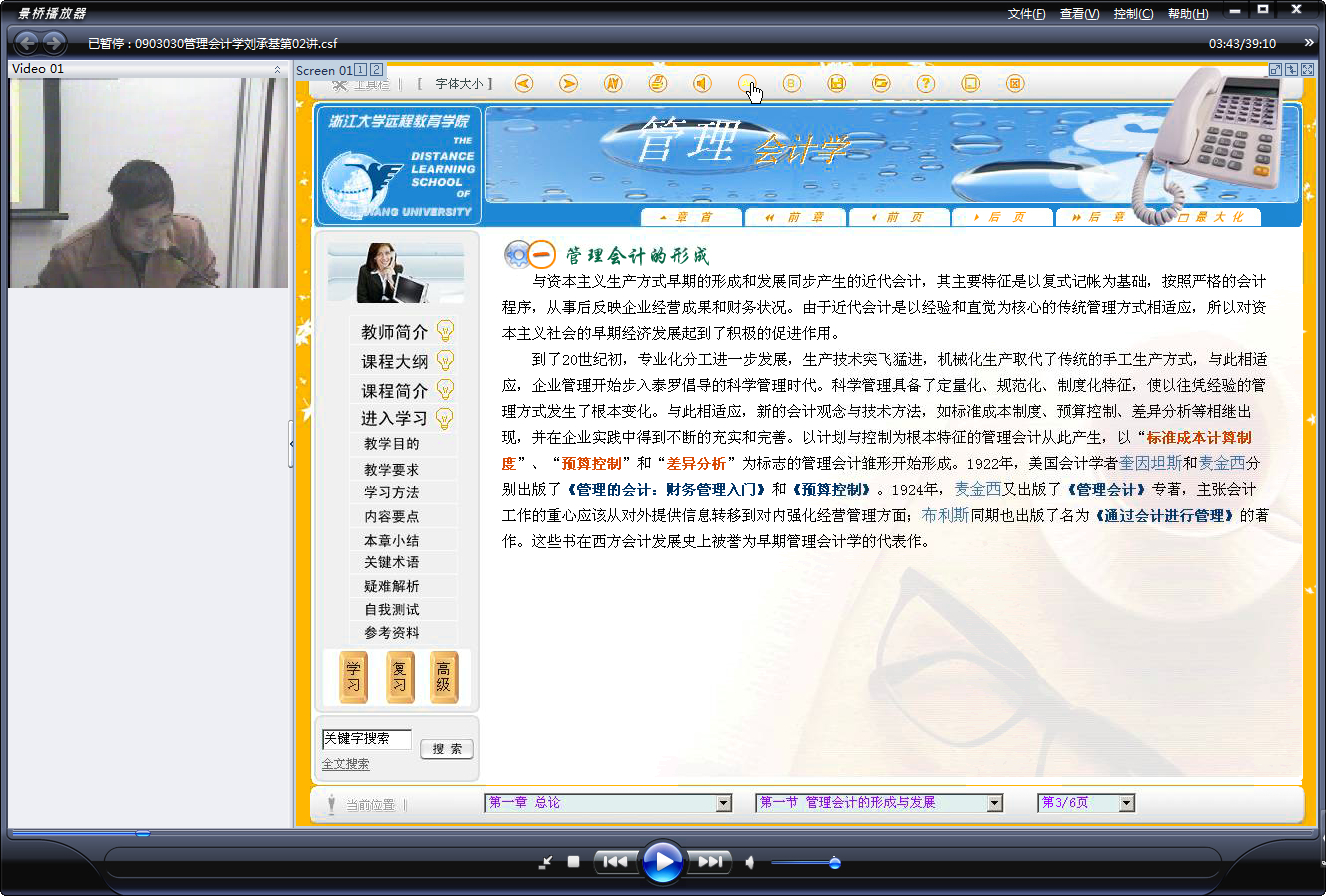
Task: Open the 查看(V) menu
Action: coord(1080,14)
